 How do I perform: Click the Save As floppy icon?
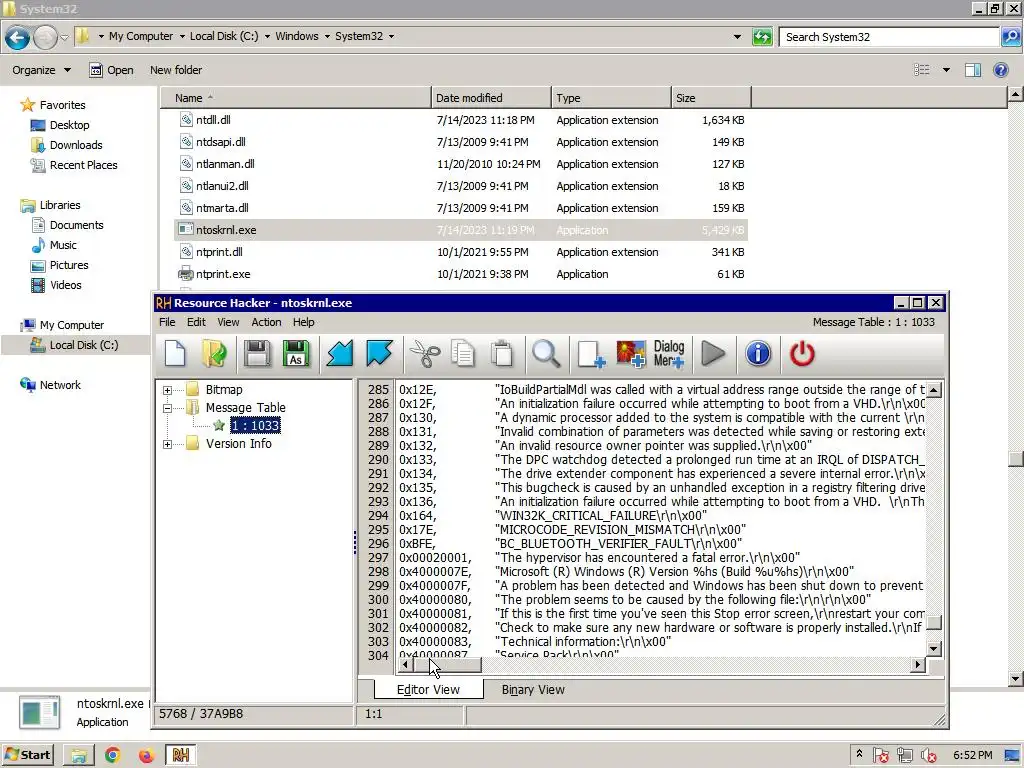click(296, 354)
